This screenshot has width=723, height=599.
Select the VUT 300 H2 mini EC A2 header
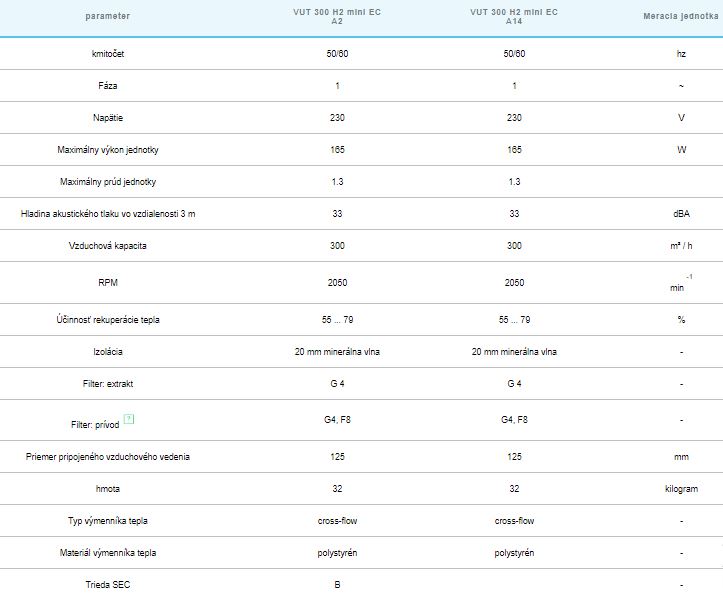[337, 17]
